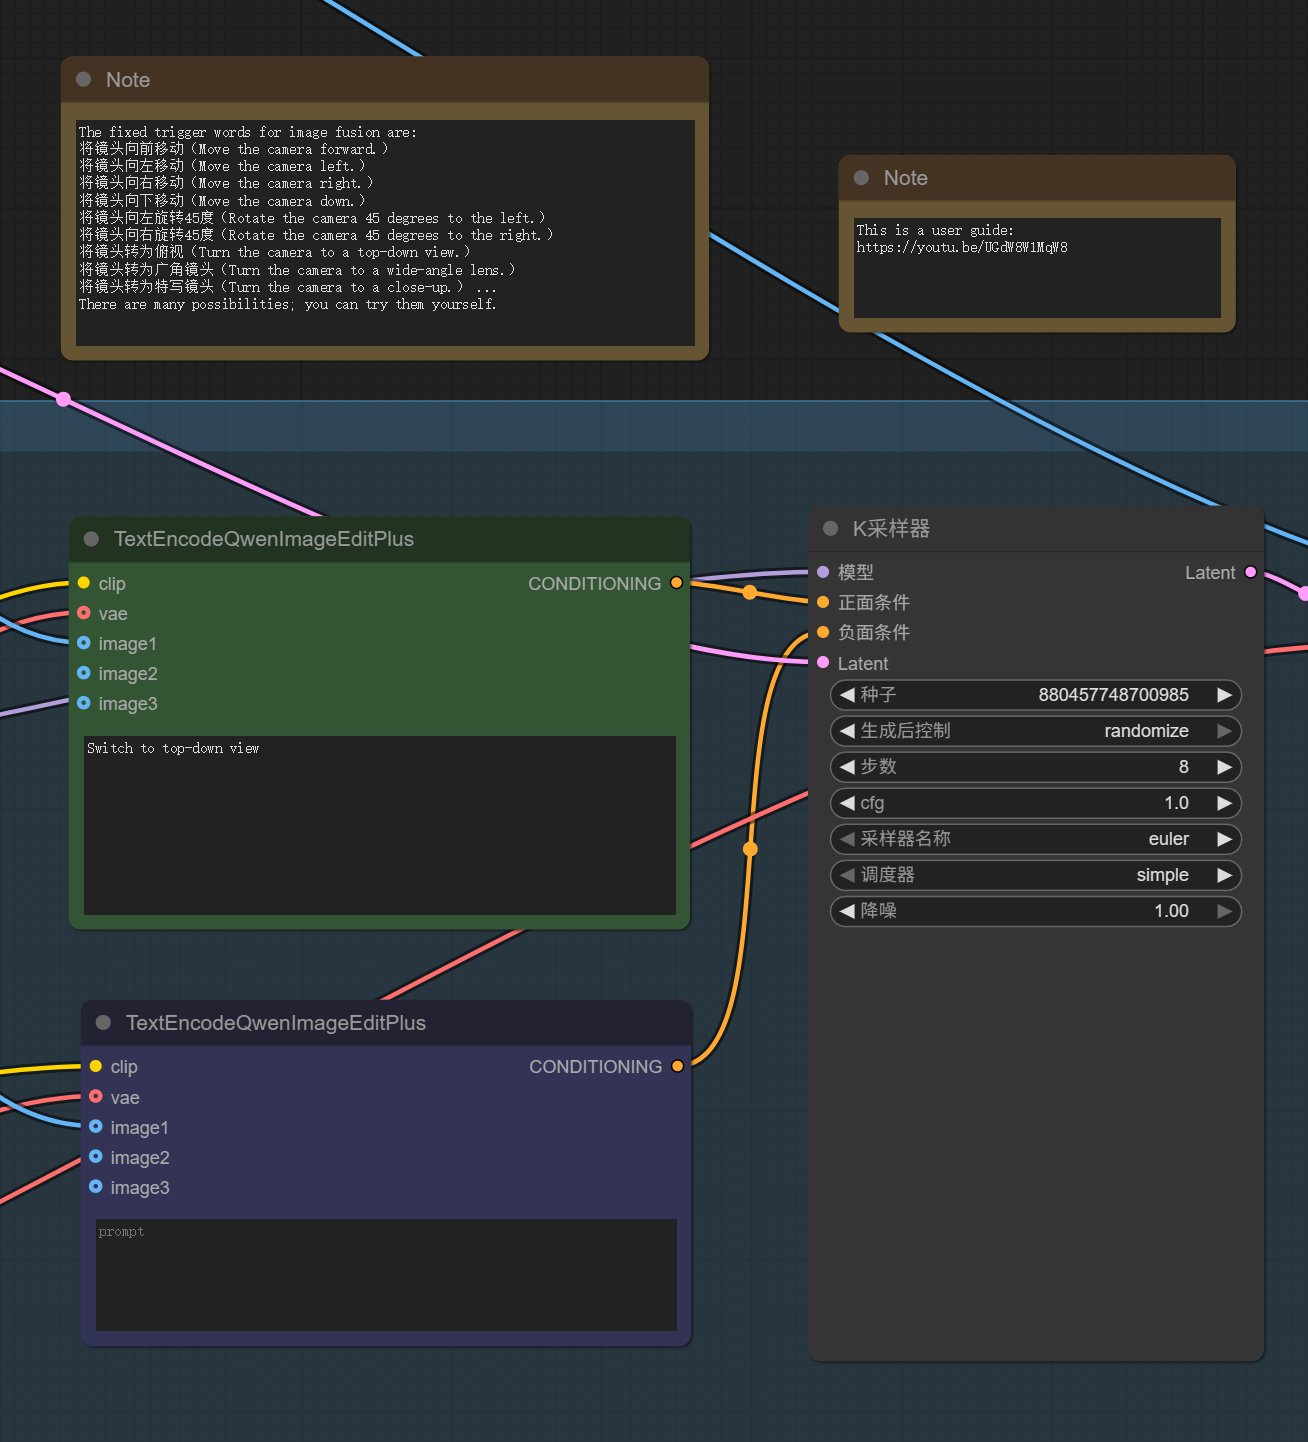Viewport: 1308px width, 1442px height.
Task: Open the 采样器名称 euler dropdown
Action: click(x=1035, y=839)
